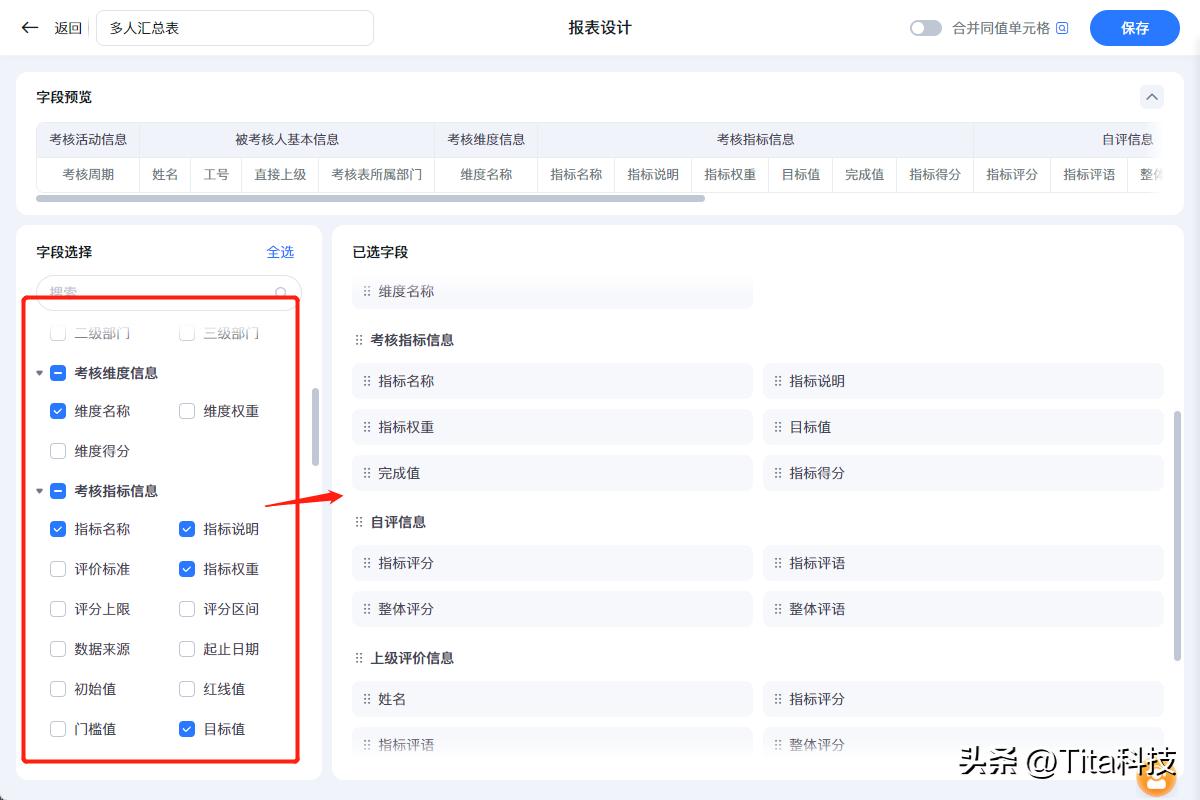Uncheck the 指标权重 checkbox in field list

coord(187,569)
